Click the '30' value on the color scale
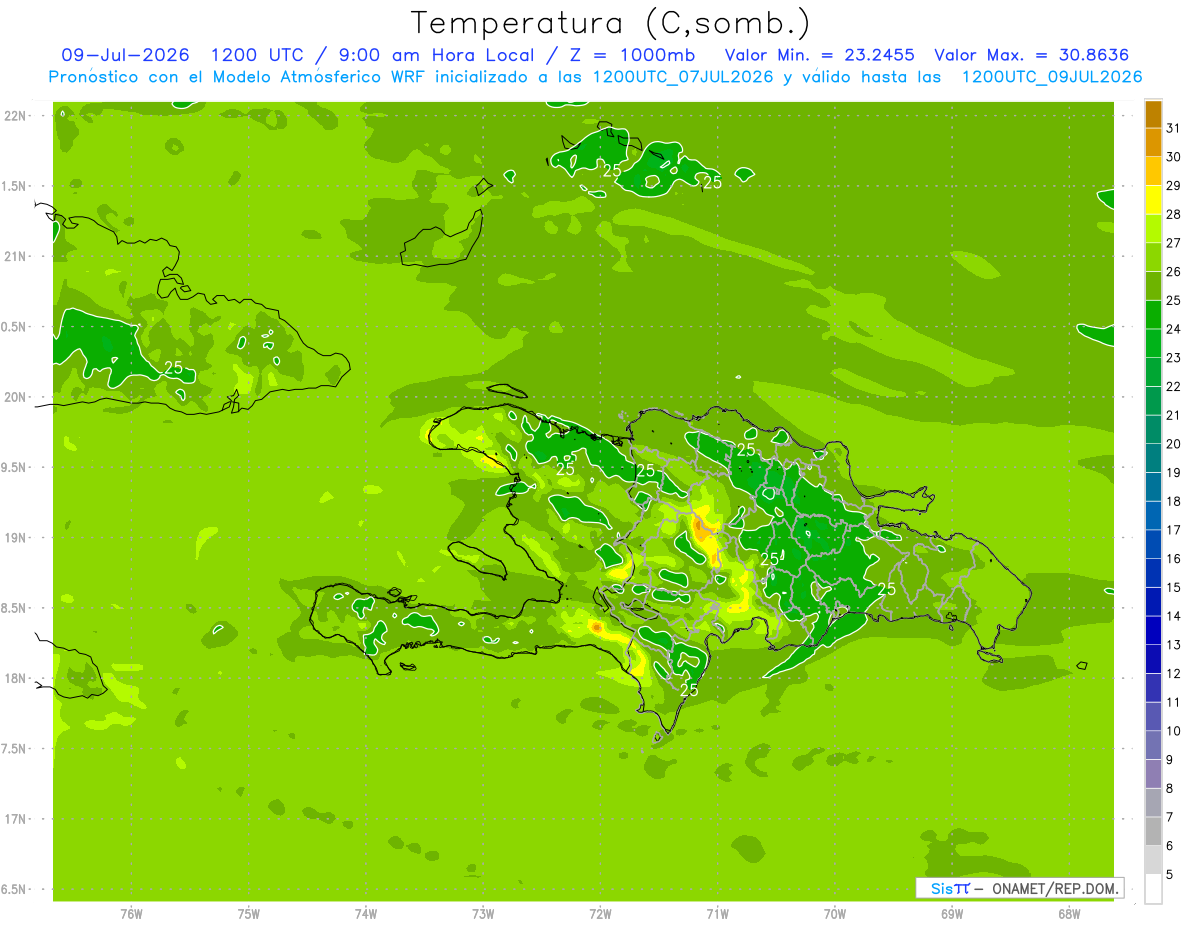Screen dimensions: 1200x927 [1173, 157]
